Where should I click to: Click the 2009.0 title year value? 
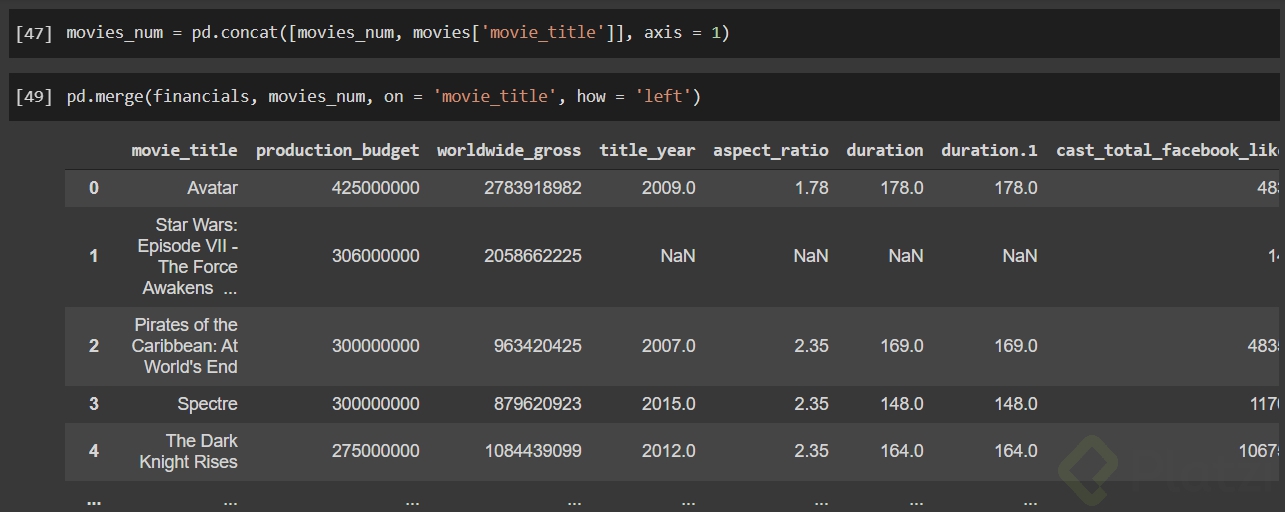pos(669,188)
